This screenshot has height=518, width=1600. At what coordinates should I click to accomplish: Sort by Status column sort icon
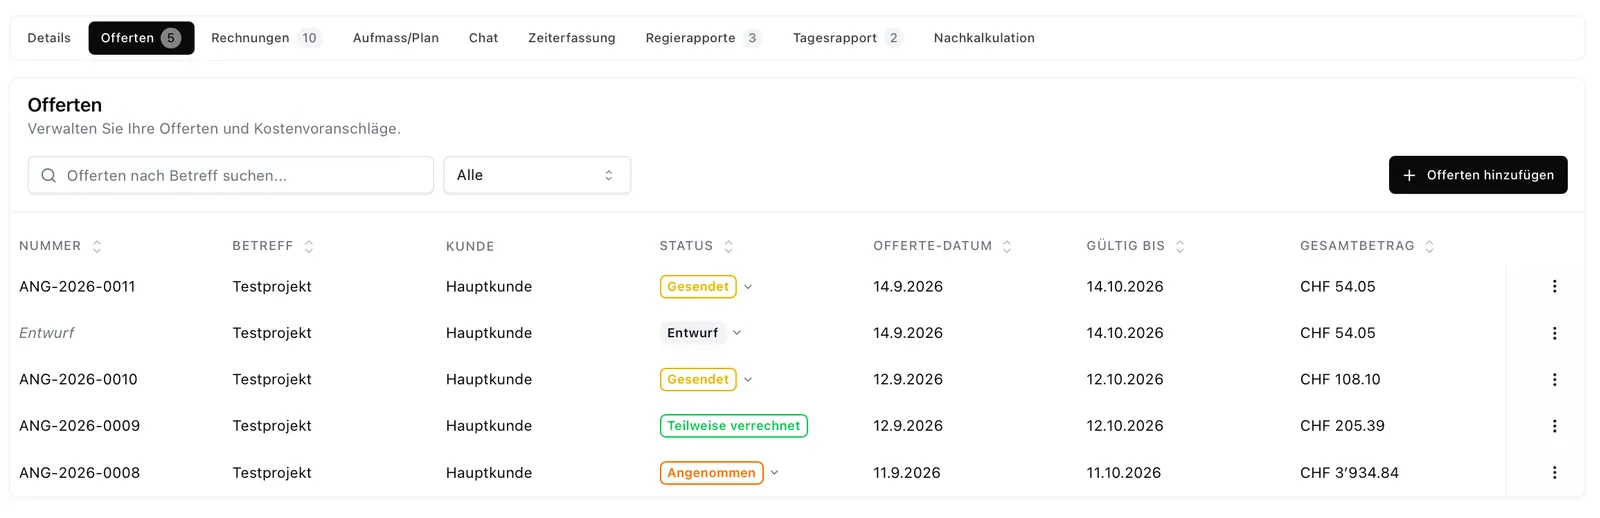pos(729,246)
